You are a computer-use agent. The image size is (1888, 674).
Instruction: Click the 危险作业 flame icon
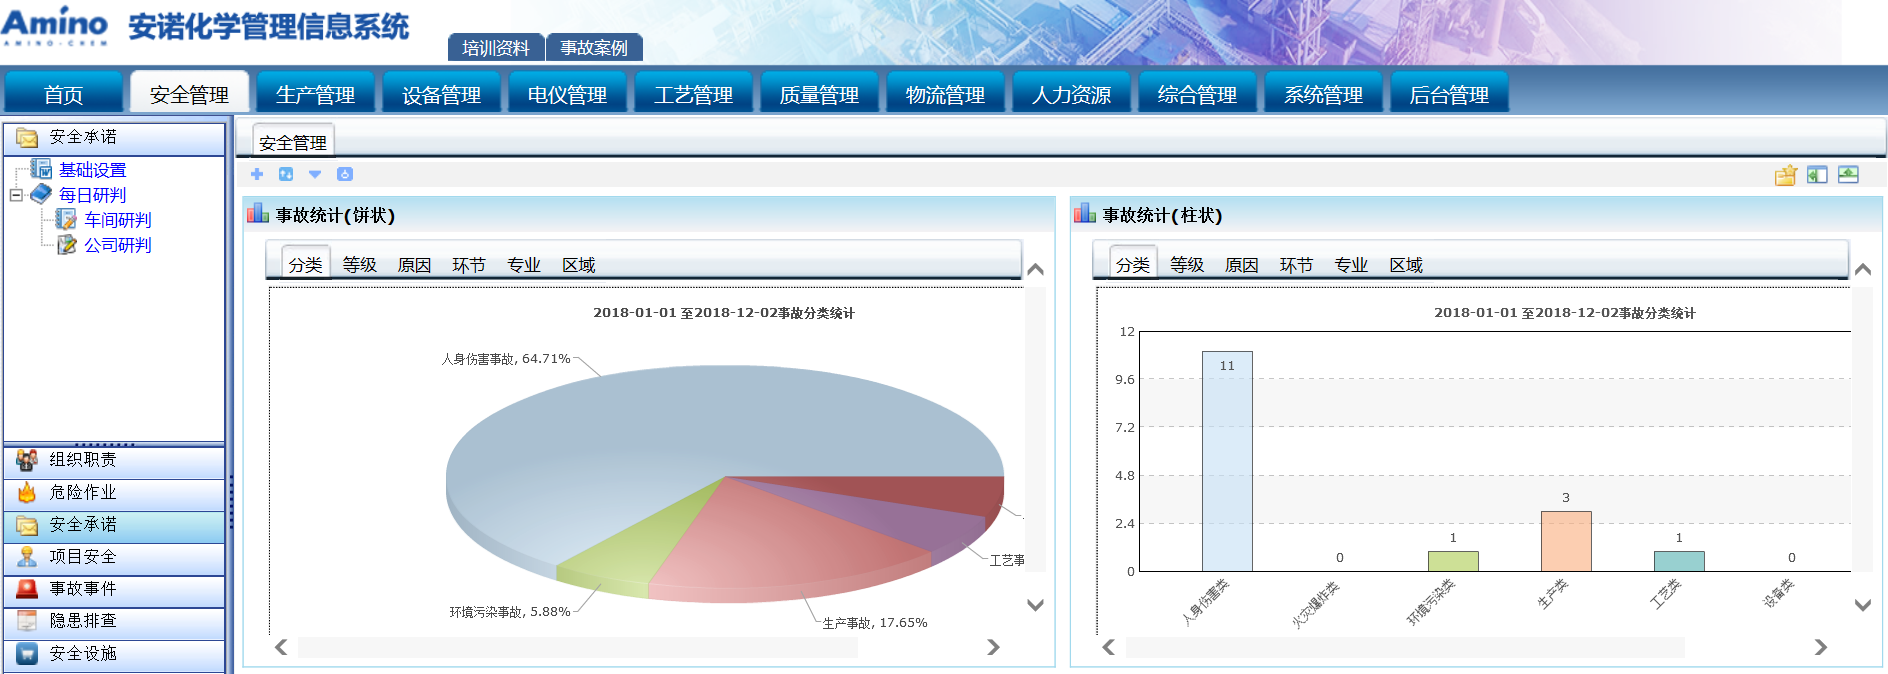coord(27,492)
